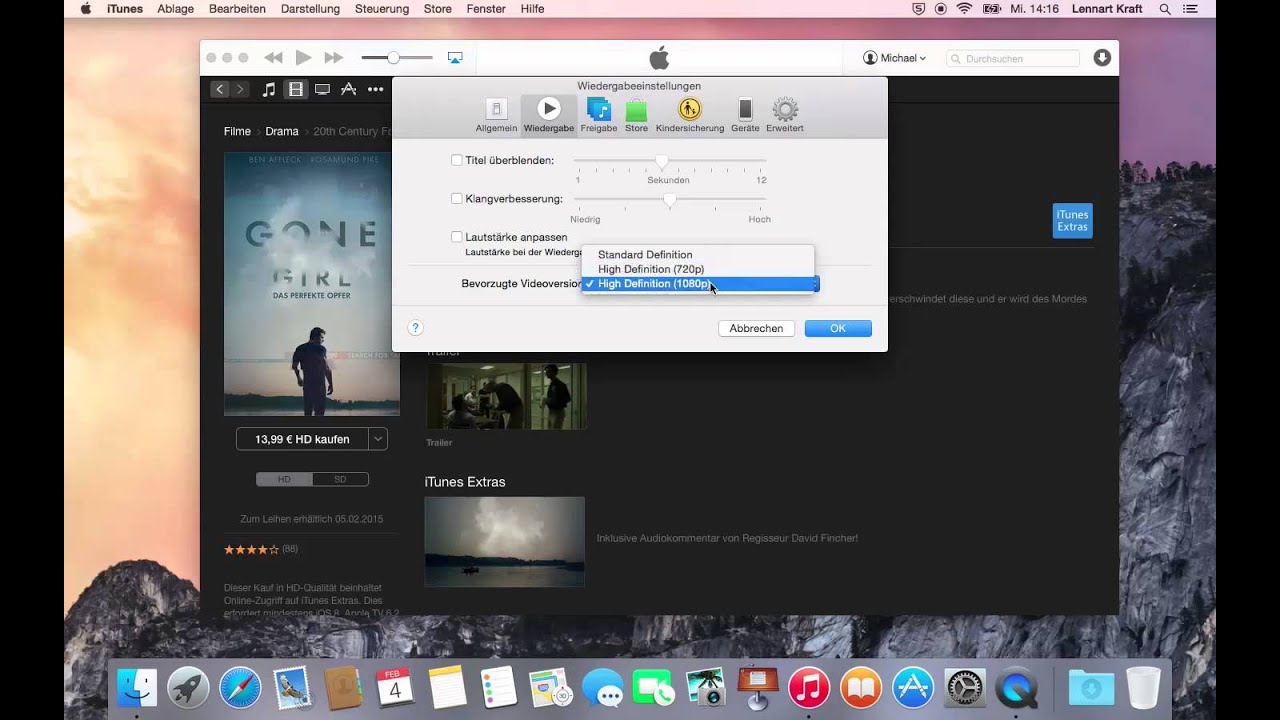The width and height of the screenshot is (1280, 720).
Task: Switch to the TV Shows library icon
Action: (322, 89)
